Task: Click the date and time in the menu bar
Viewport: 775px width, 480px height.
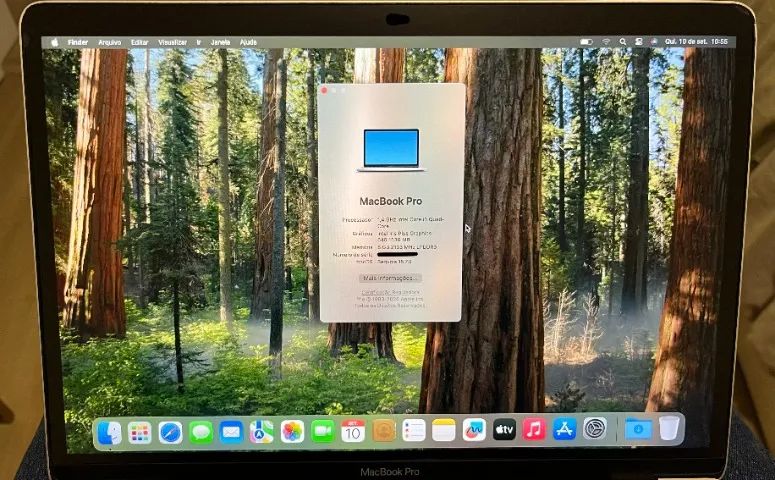Action: click(696, 42)
